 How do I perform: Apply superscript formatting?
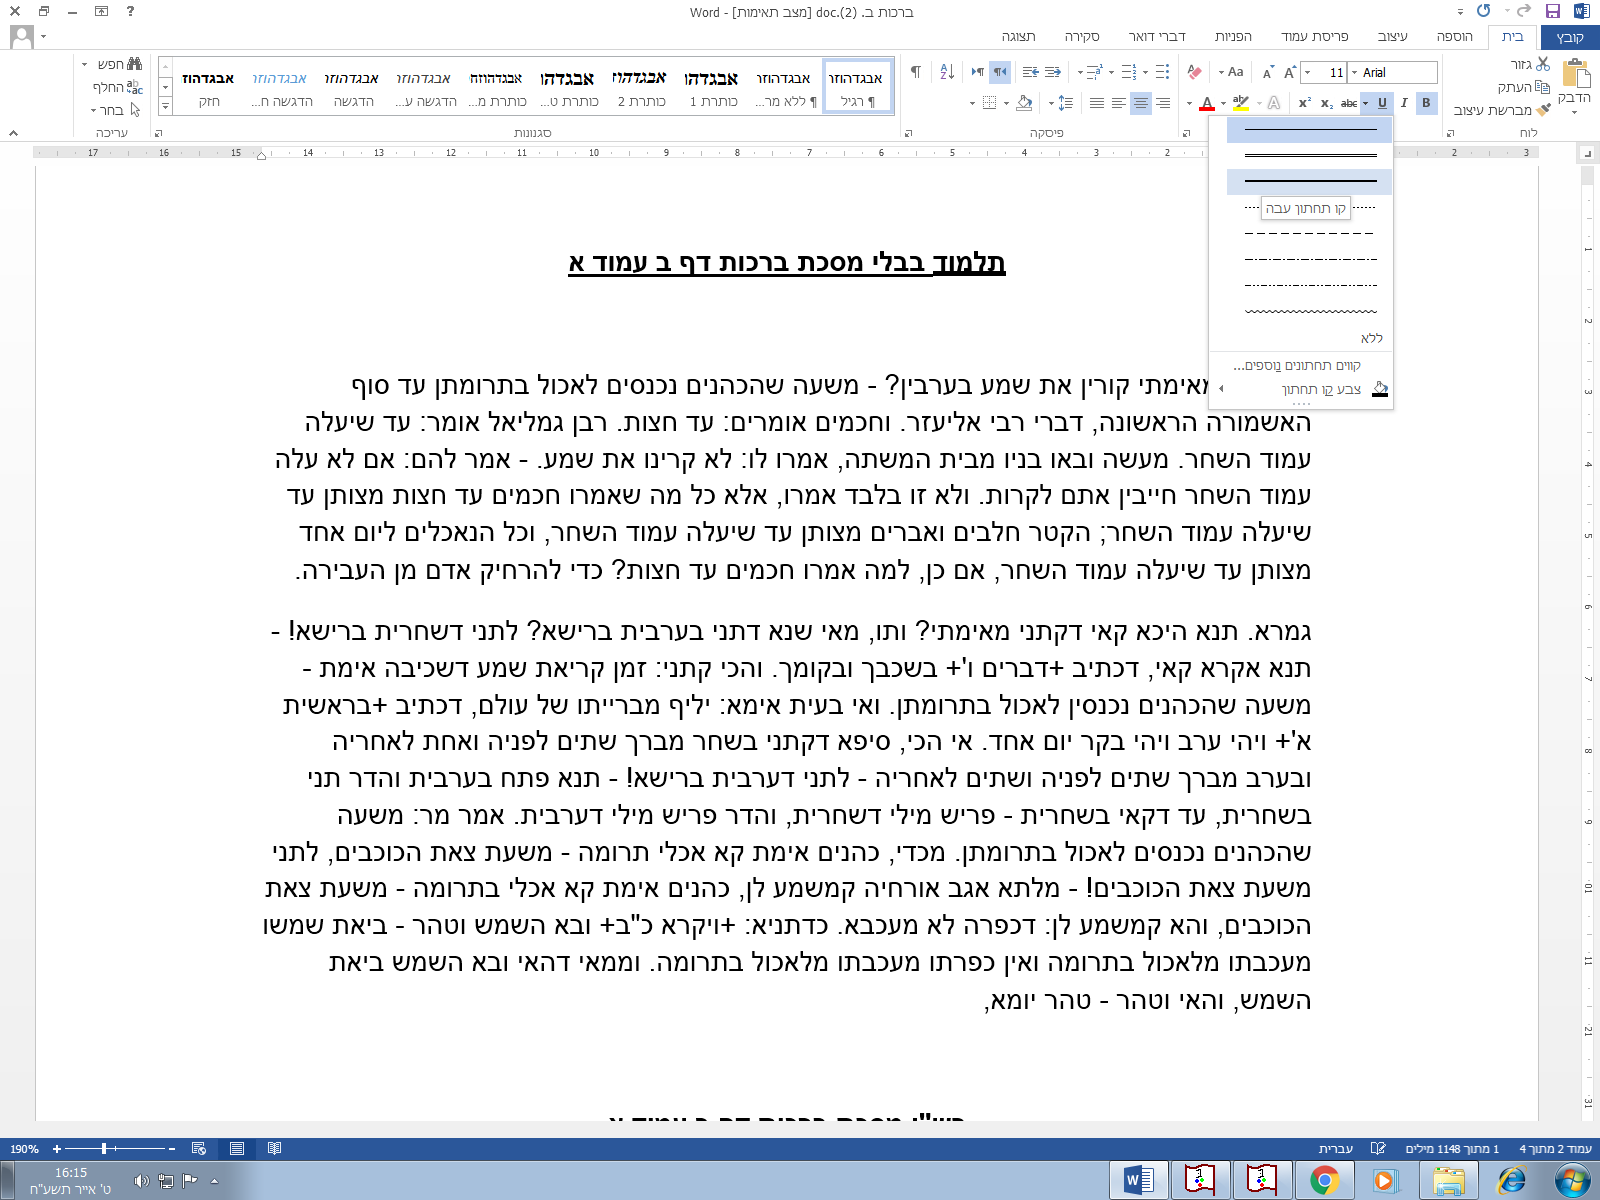1304,102
